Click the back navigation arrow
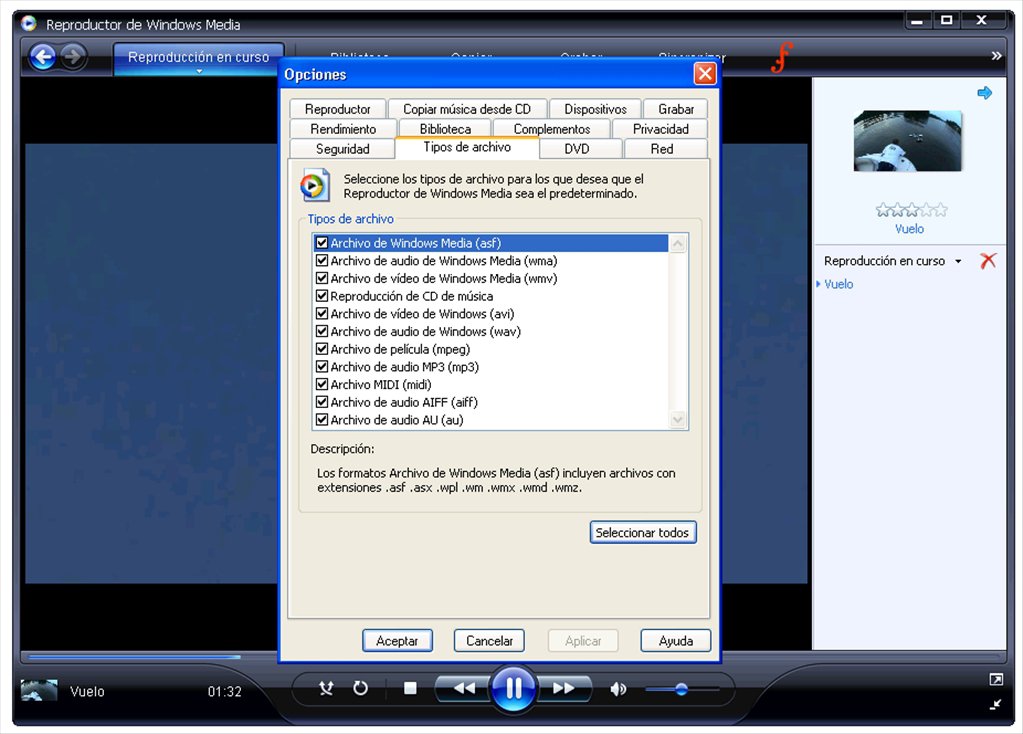The height and width of the screenshot is (734, 1023). [42, 57]
